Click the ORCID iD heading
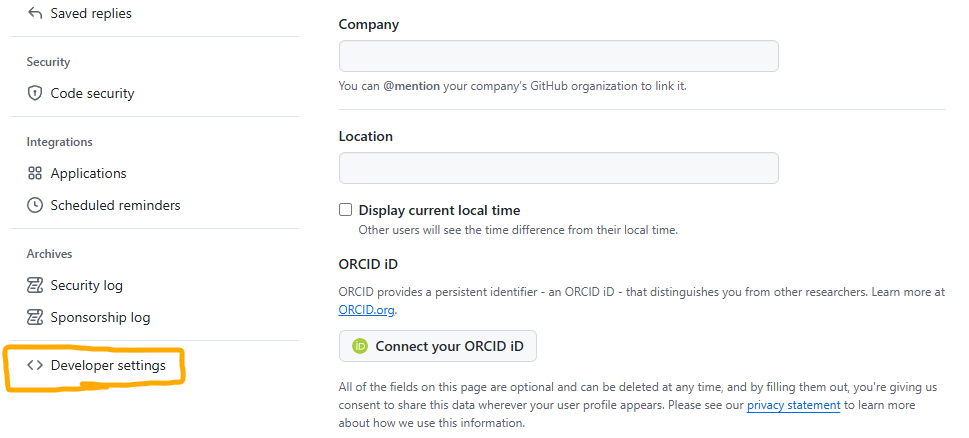Screen dimensions: 969x438 pyautogui.click(x=368, y=264)
